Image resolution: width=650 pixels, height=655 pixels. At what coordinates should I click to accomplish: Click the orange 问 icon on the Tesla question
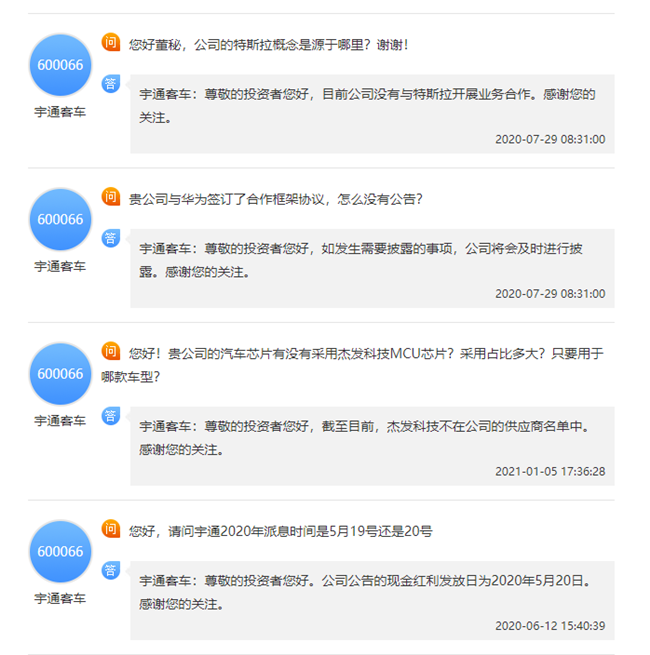[x=111, y=42]
